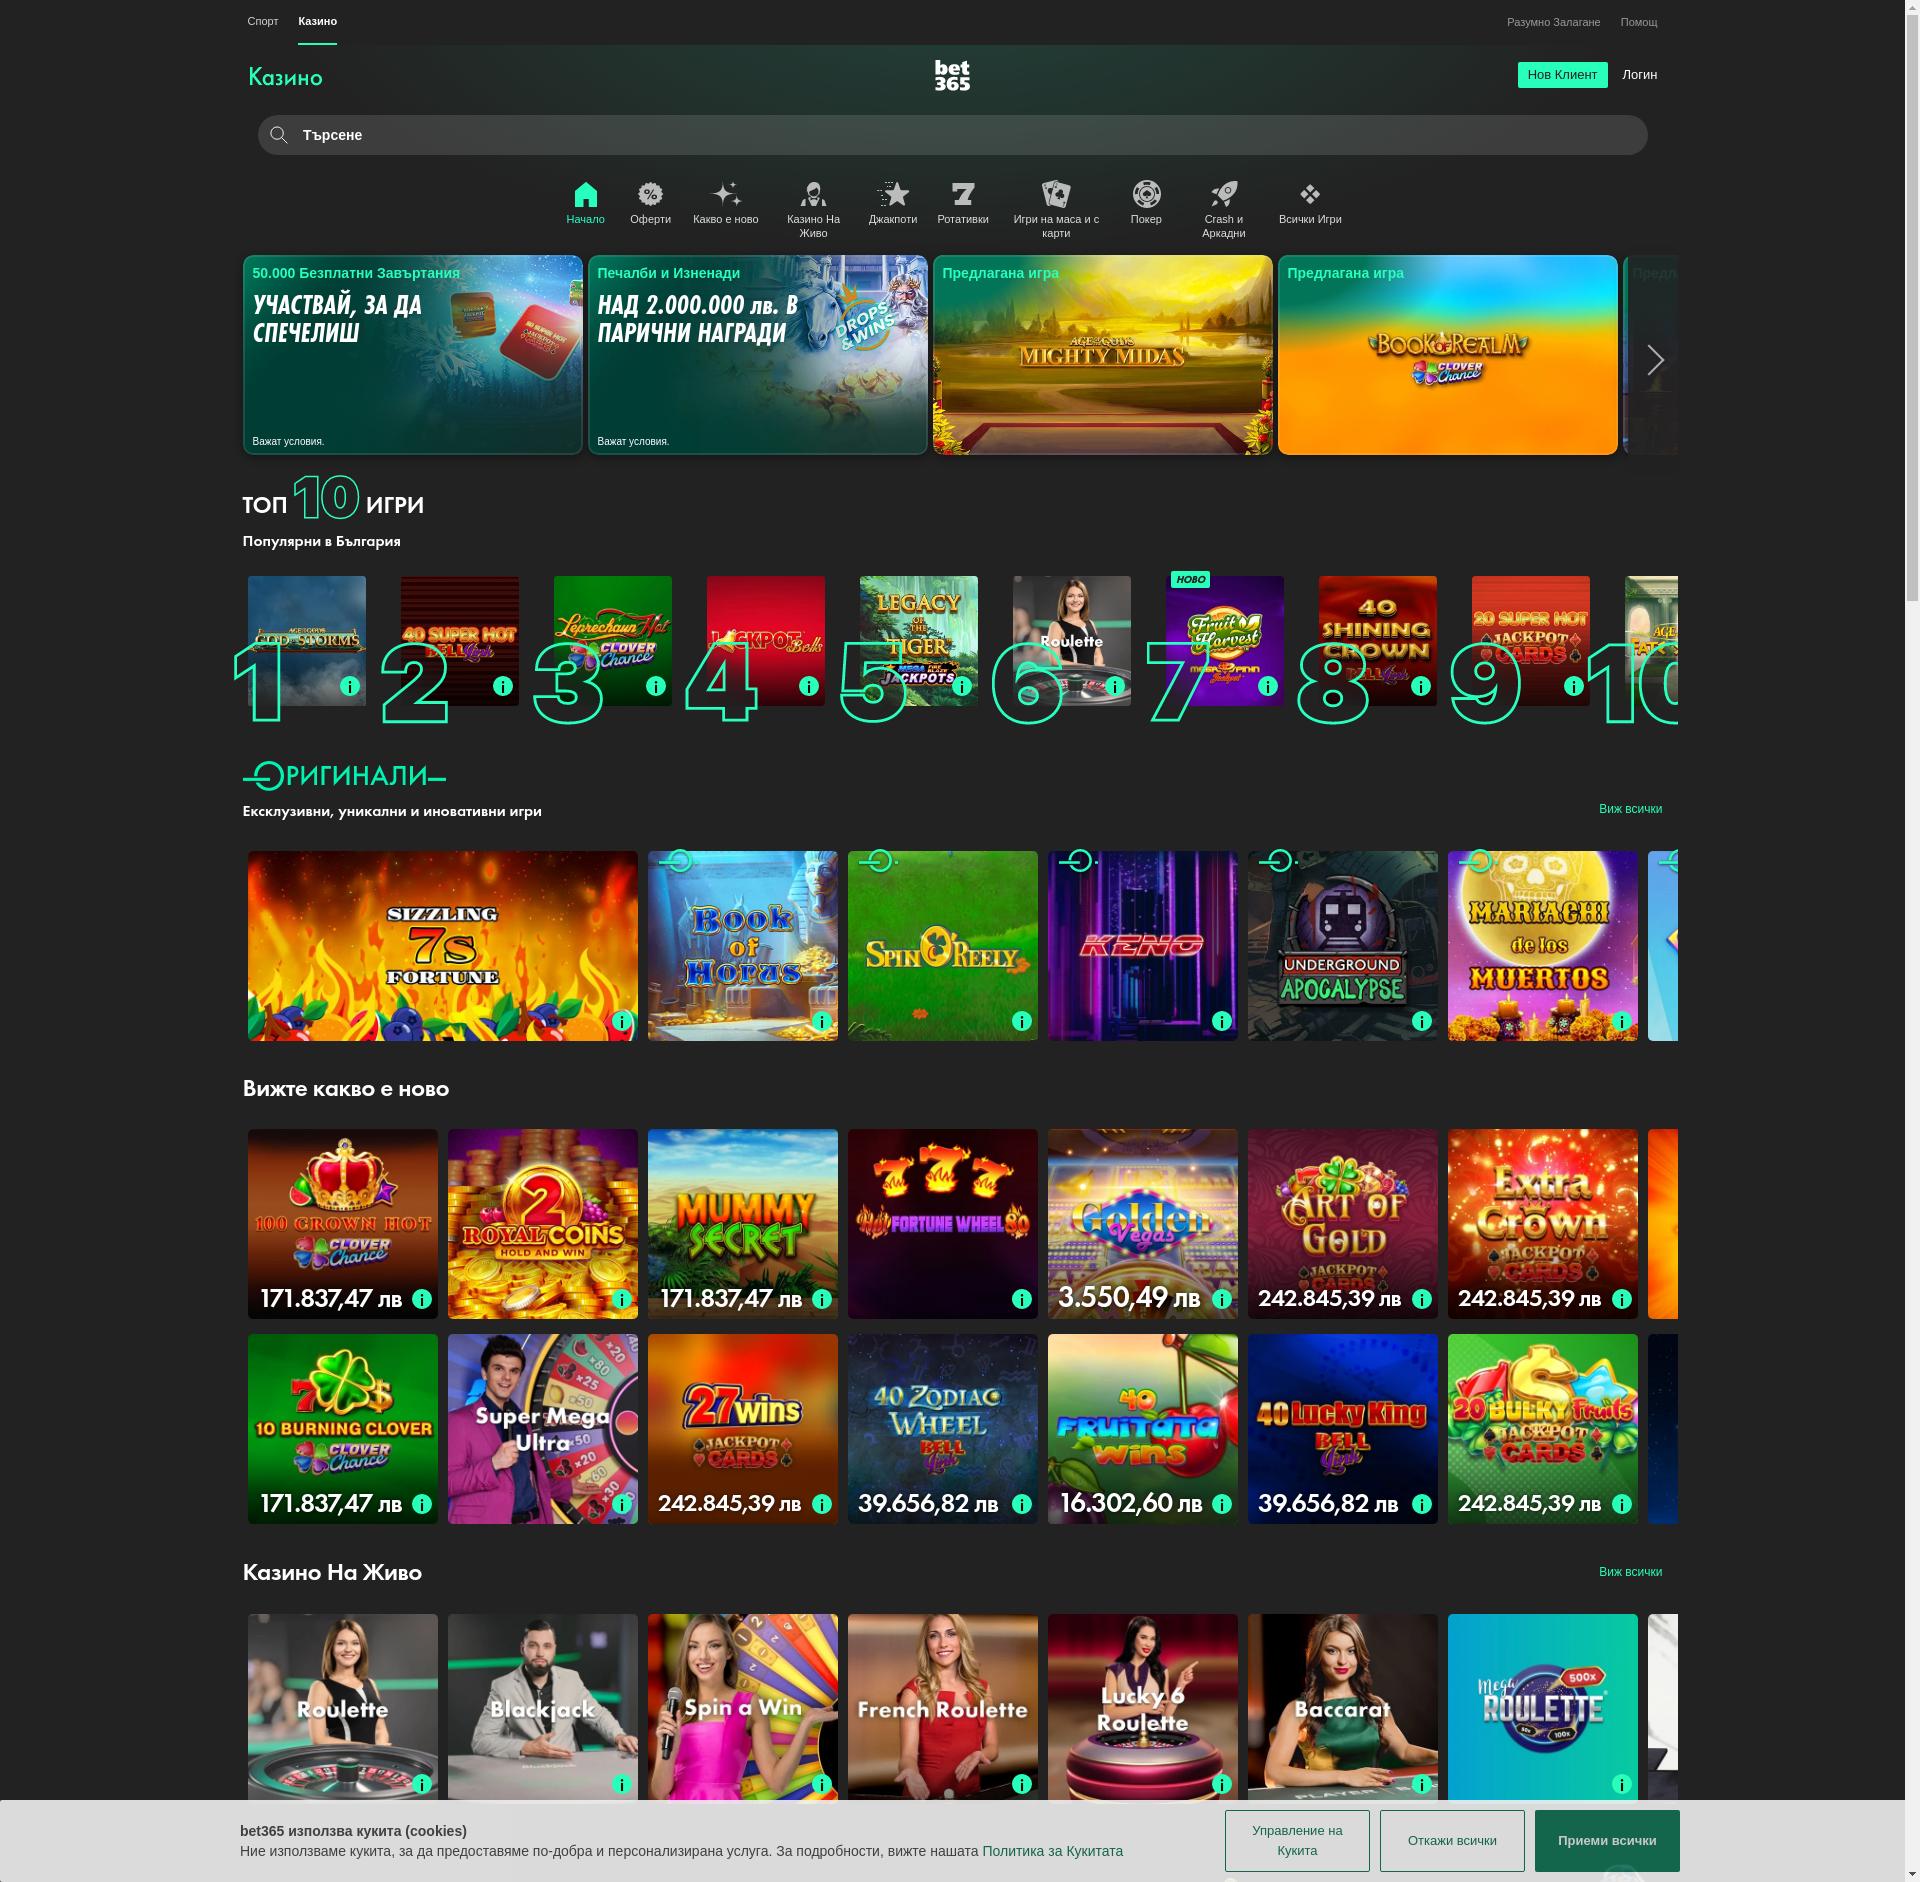The width and height of the screenshot is (1920, 1882).
Task: Click the Търсене search input field
Action: (700, 134)
